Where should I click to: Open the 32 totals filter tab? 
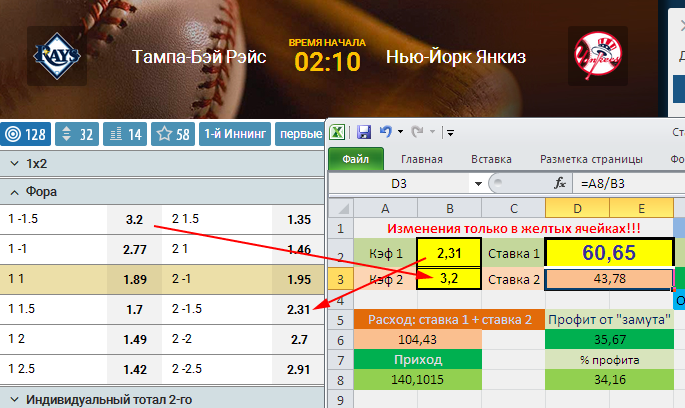click(77, 134)
